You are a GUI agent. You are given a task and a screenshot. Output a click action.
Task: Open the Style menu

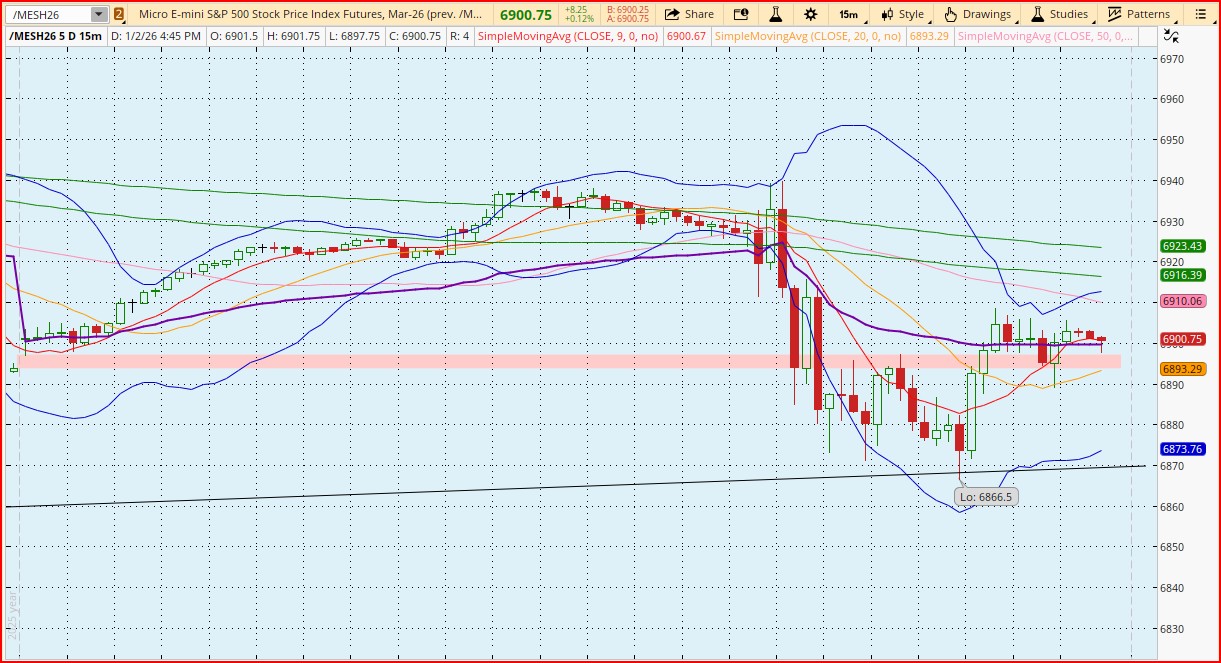pyautogui.click(x=903, y=14)
